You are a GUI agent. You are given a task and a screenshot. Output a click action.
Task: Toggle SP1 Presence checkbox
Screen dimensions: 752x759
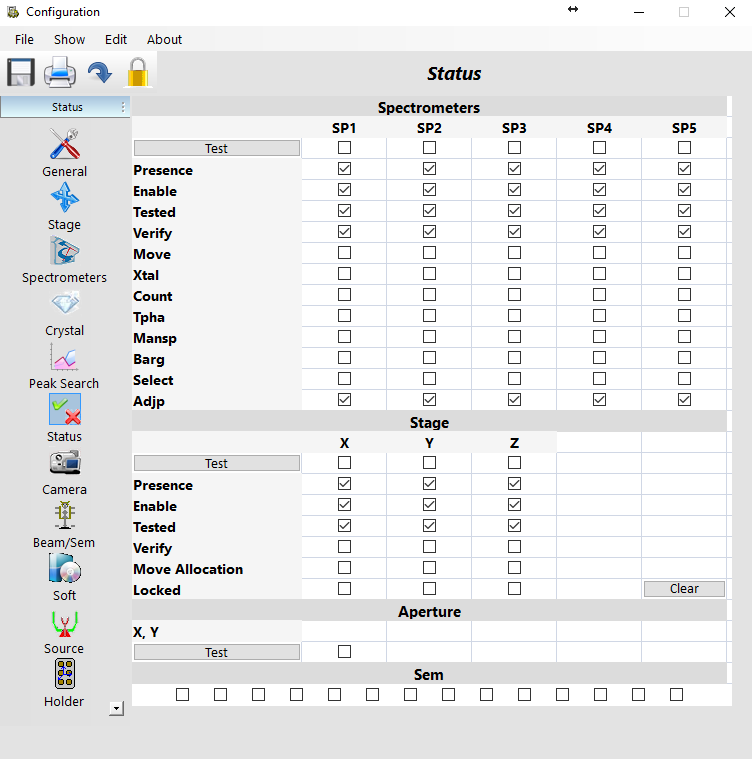(x=344, y=169)
